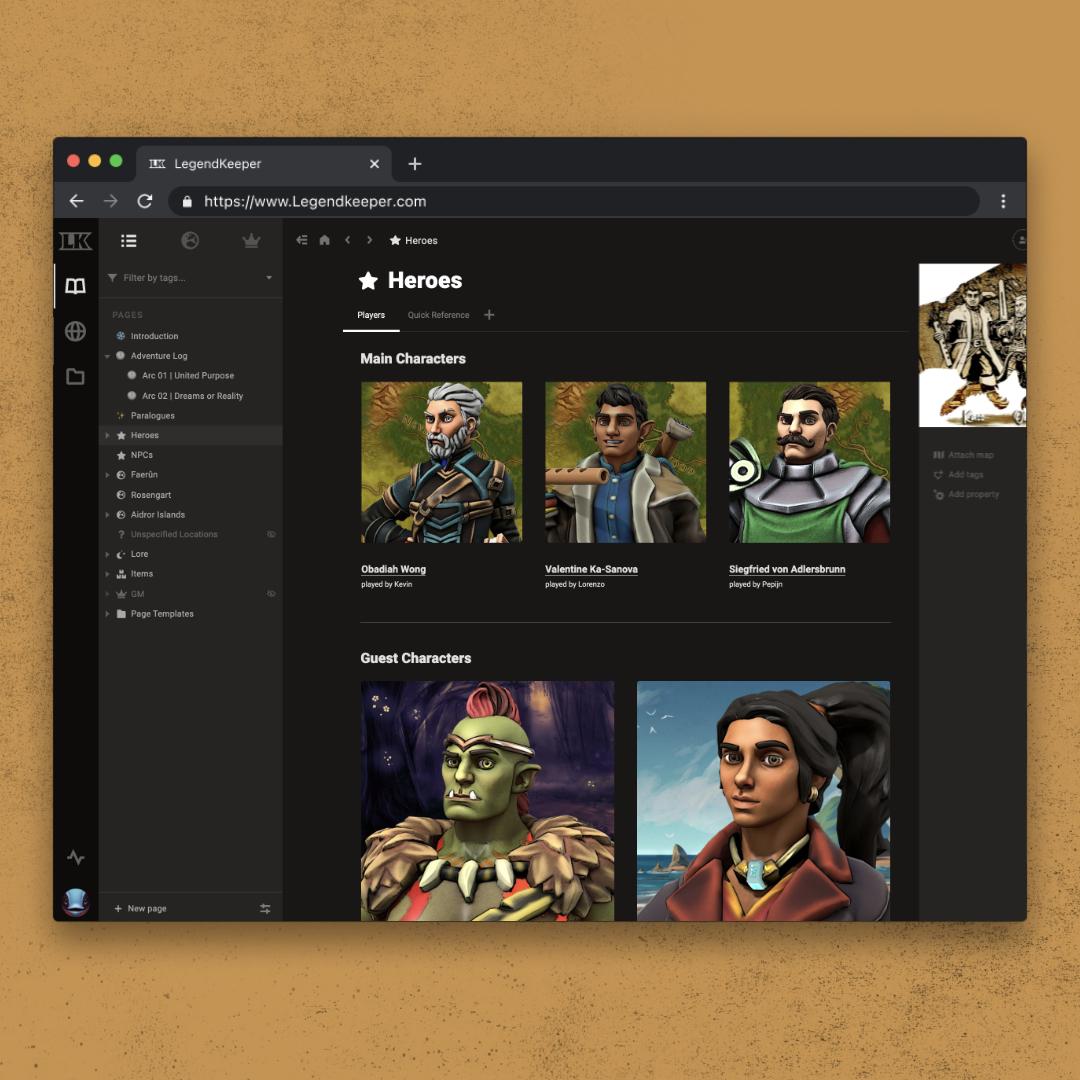Open the folder assets icon in left rail

(x=75, y=377)
